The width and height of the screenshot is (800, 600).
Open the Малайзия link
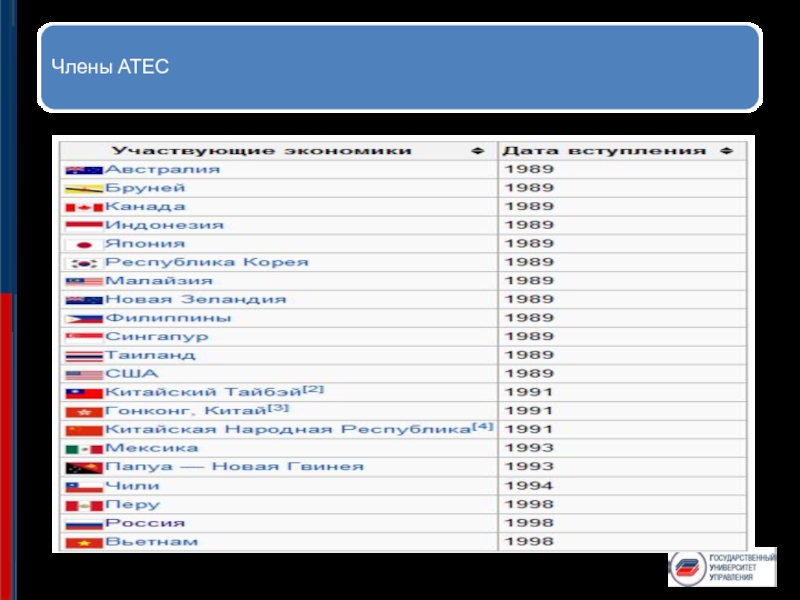[159, 281]
